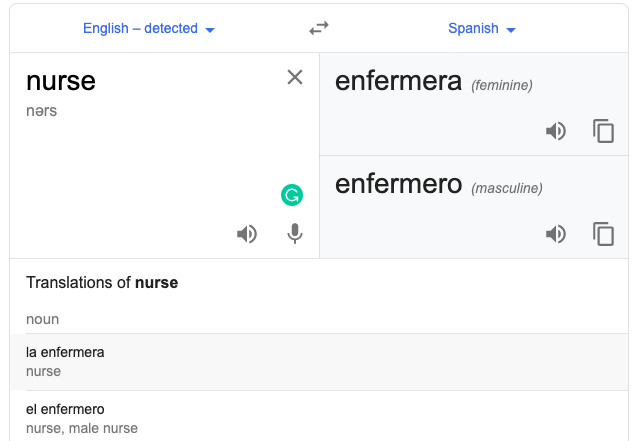Open the Spanish target language dropdown
The image size is (634, 441).
pyautogui.click(x=482, y=29)
